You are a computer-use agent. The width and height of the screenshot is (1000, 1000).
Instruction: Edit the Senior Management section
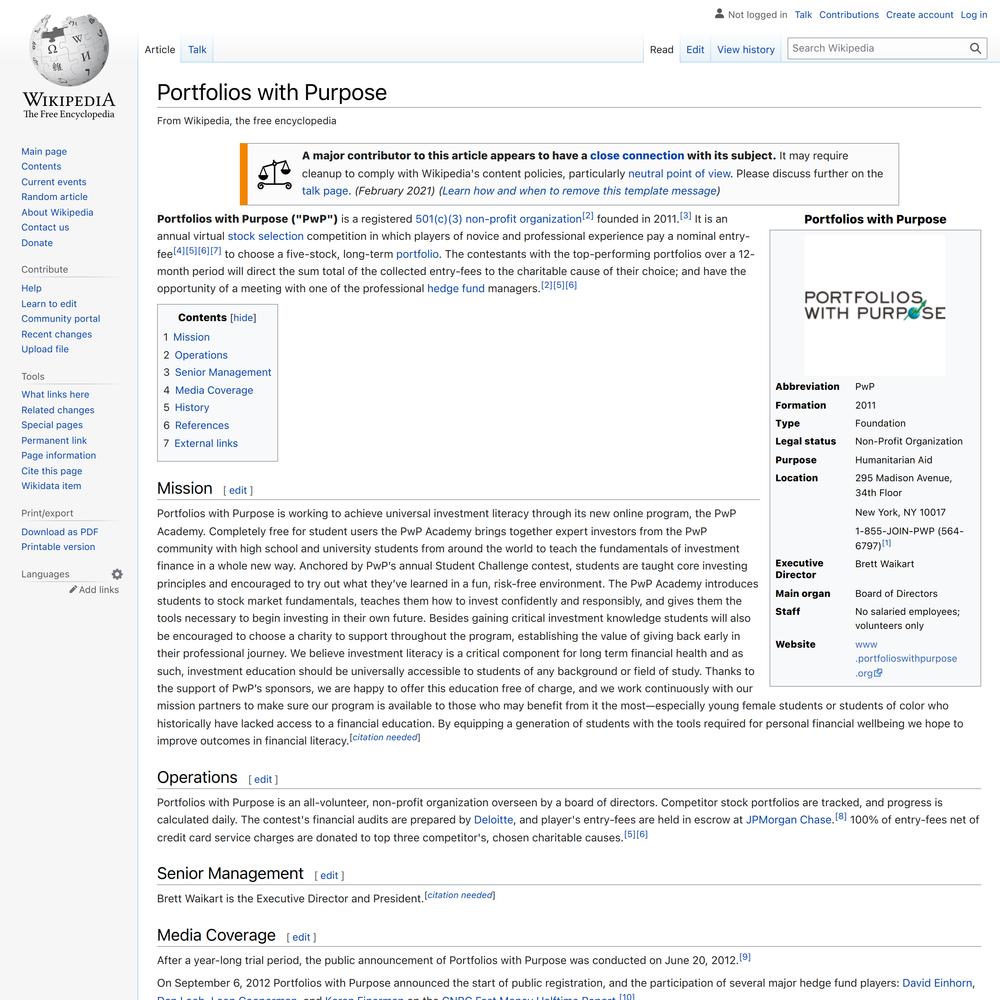click(x=329, y=876)
